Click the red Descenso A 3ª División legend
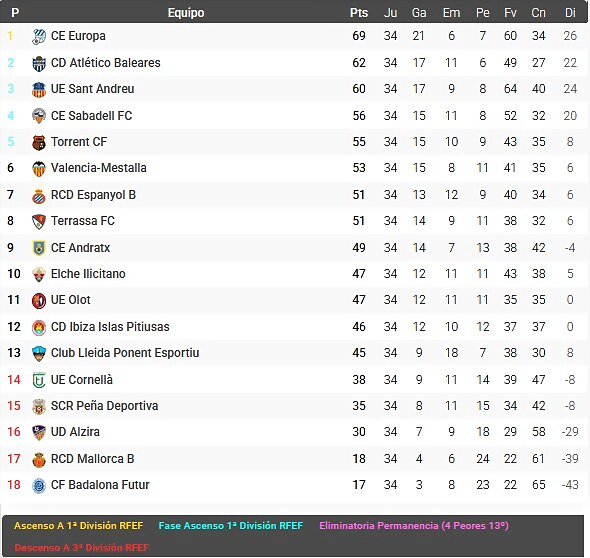Screen dimensions: 590x558 coord(82,547)
